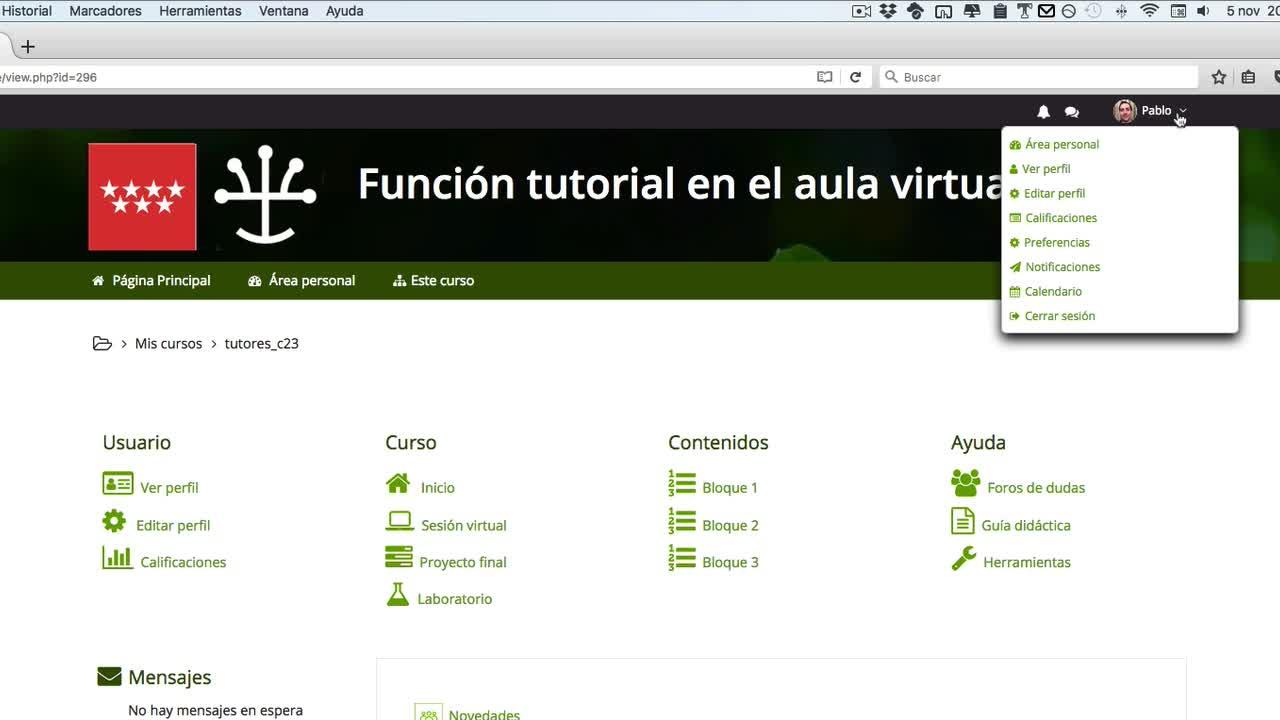Choose Ver perfil from user dropdown

pyautogui.click(x=1046, y=169)
